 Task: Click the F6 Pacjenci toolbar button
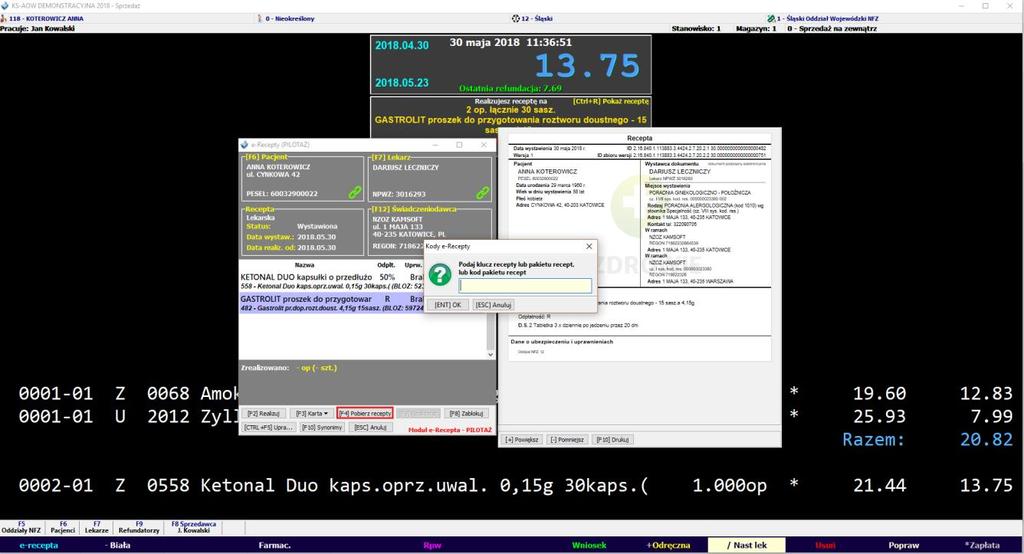tap(63, 527)
